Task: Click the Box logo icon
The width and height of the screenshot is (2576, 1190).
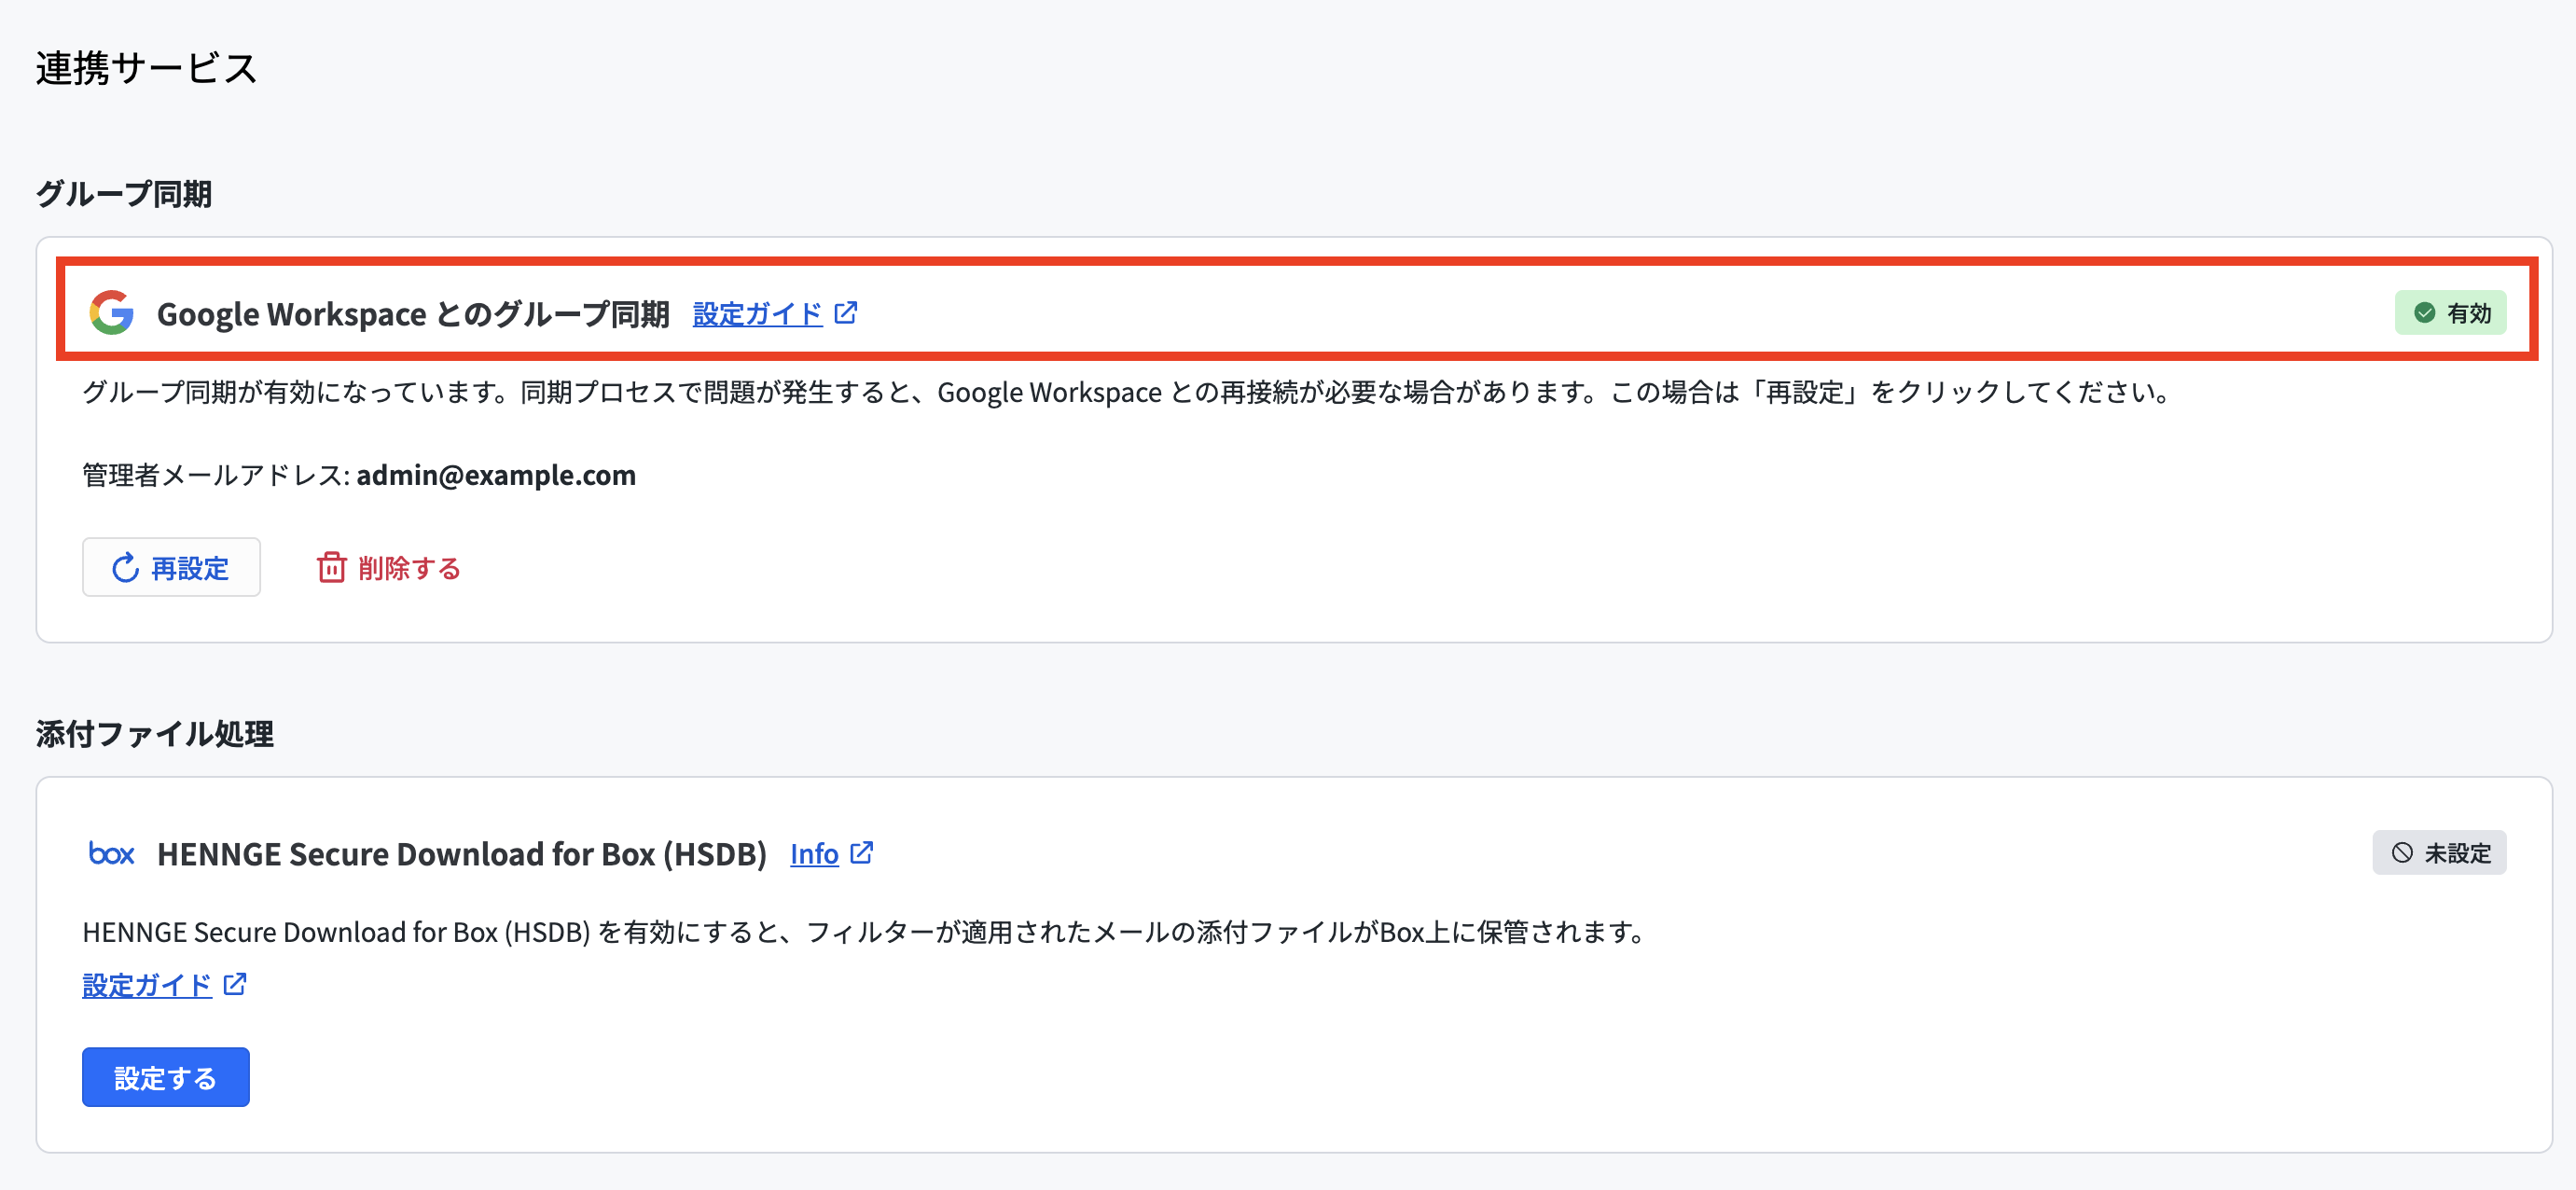Action: [111, 853]
